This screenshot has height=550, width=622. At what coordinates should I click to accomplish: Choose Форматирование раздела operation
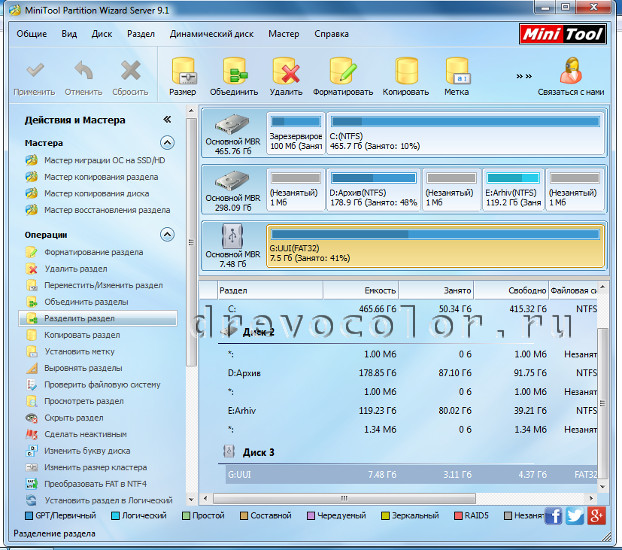(x=84, y=252)
